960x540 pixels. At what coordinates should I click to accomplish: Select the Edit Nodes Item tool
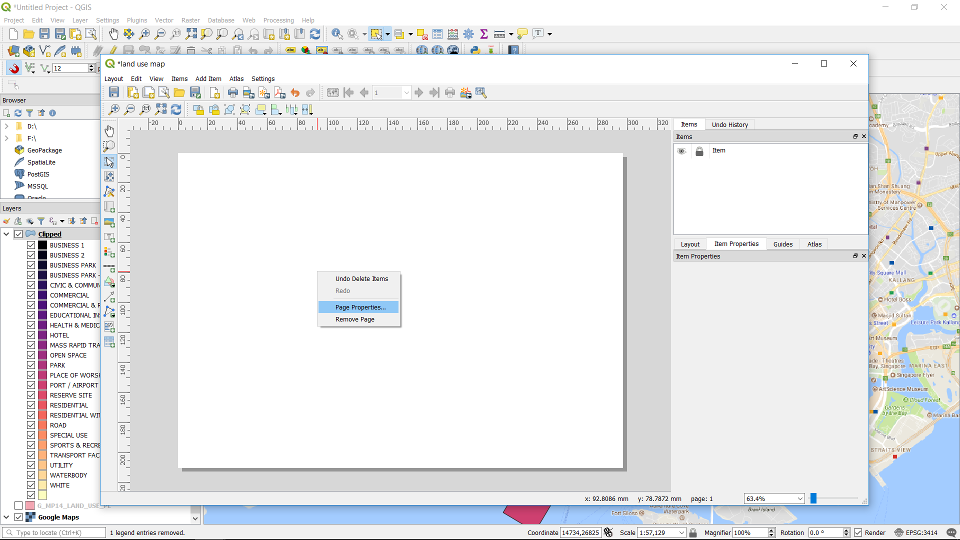tap(109, 191)
